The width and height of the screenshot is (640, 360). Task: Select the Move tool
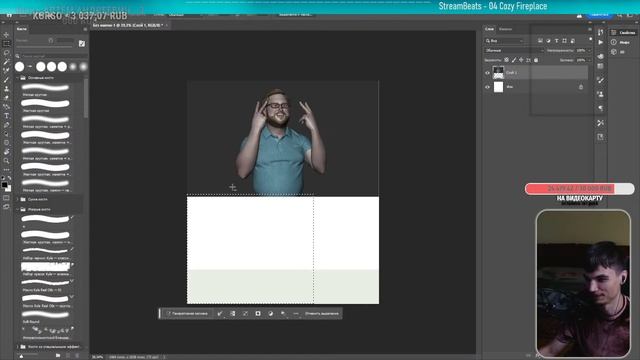pos(6,35)
